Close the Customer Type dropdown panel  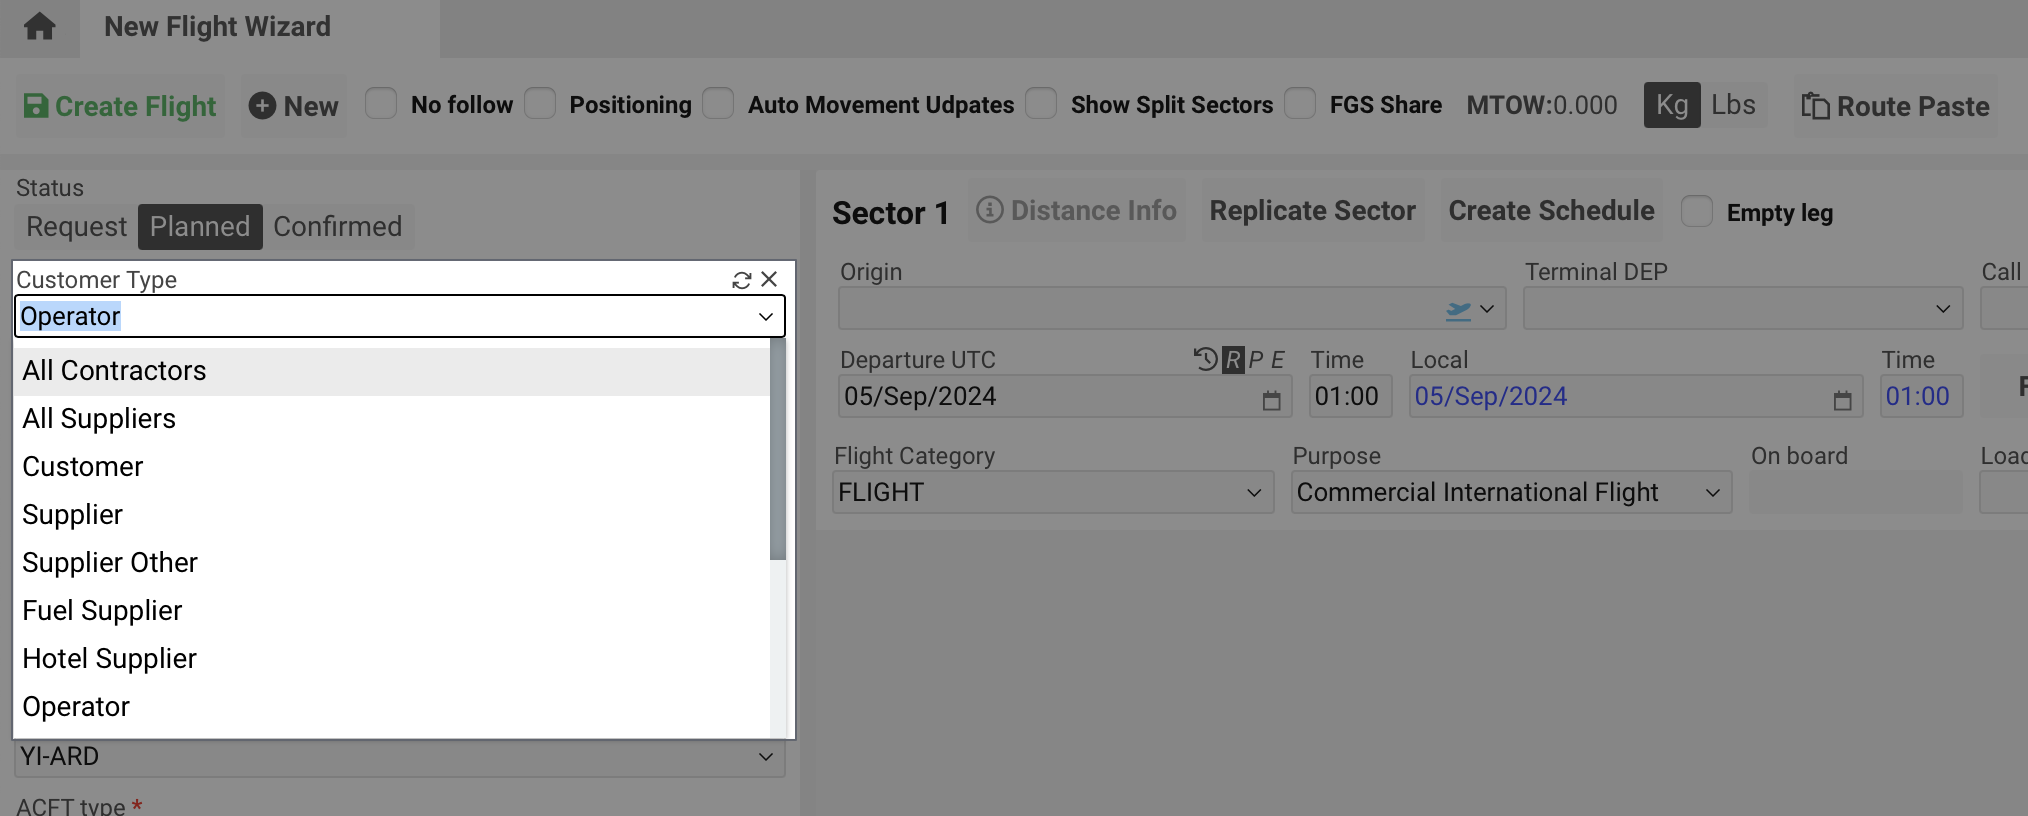769,280
